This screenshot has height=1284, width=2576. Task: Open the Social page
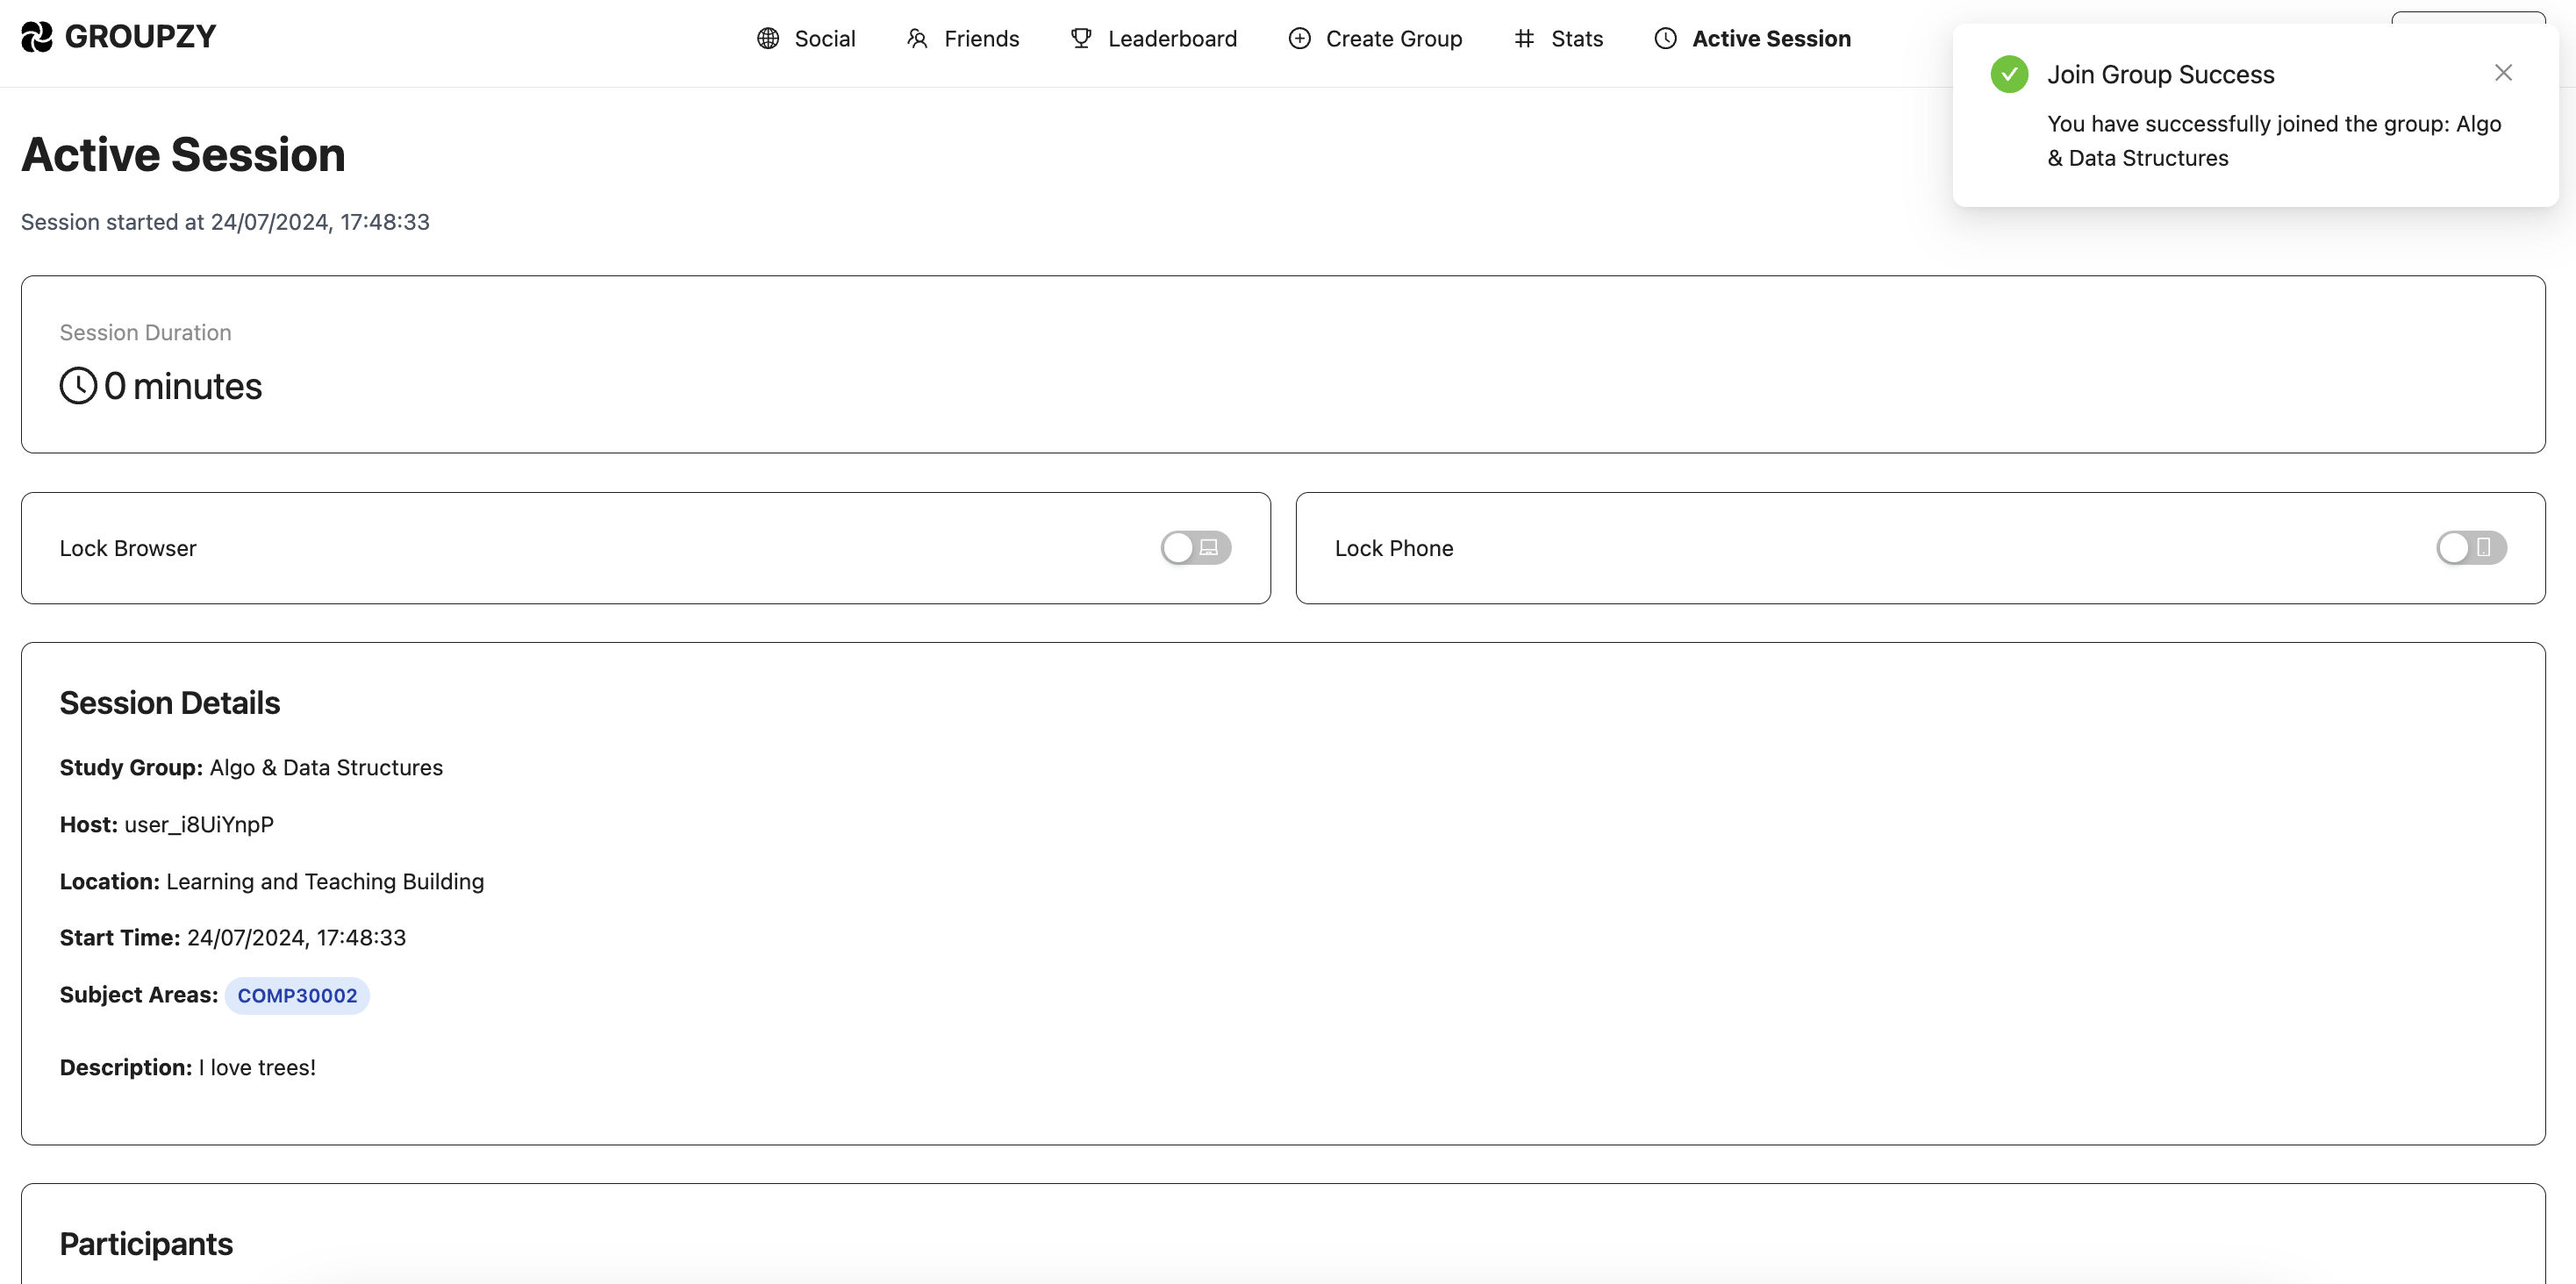coord(824,39)
